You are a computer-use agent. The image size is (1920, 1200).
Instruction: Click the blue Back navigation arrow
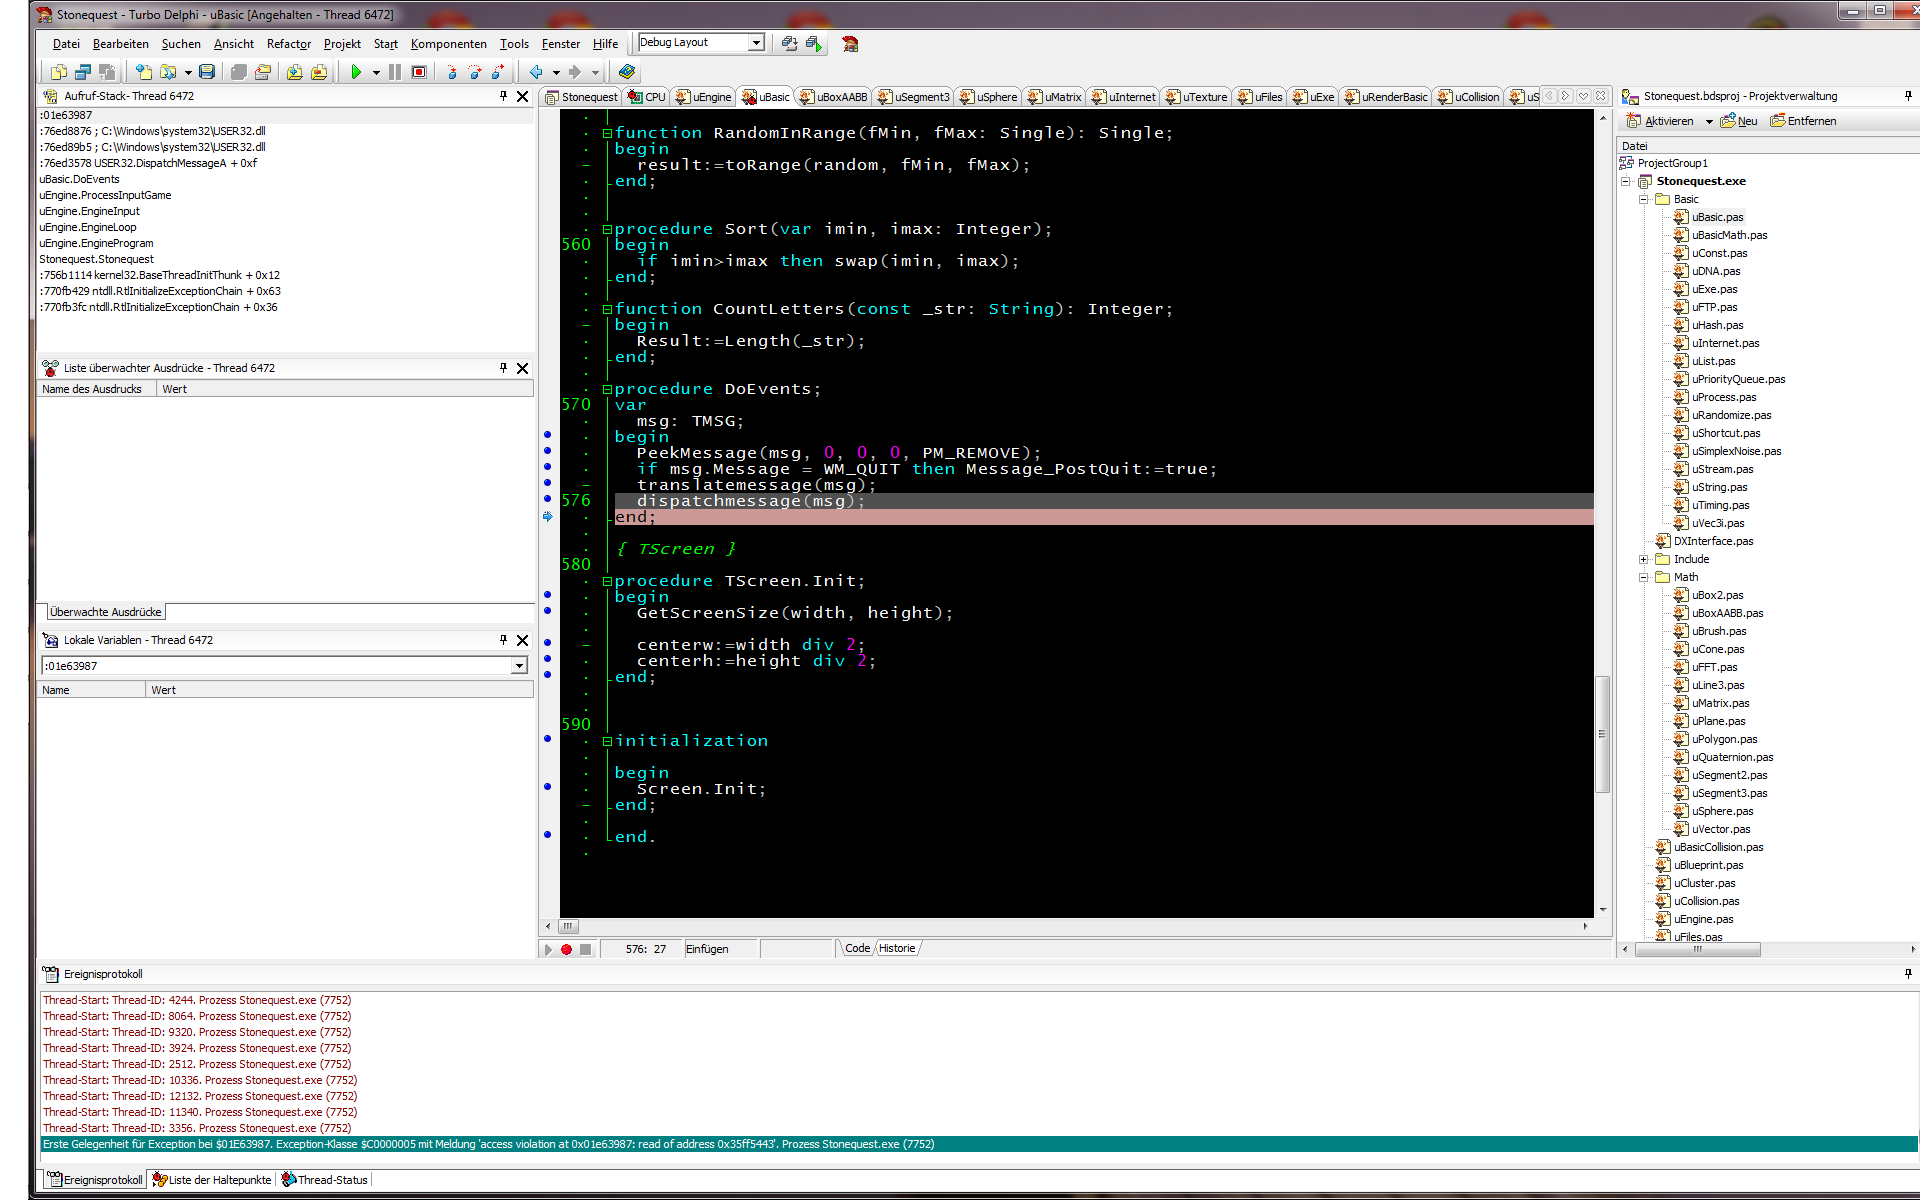tap(536, 72)
